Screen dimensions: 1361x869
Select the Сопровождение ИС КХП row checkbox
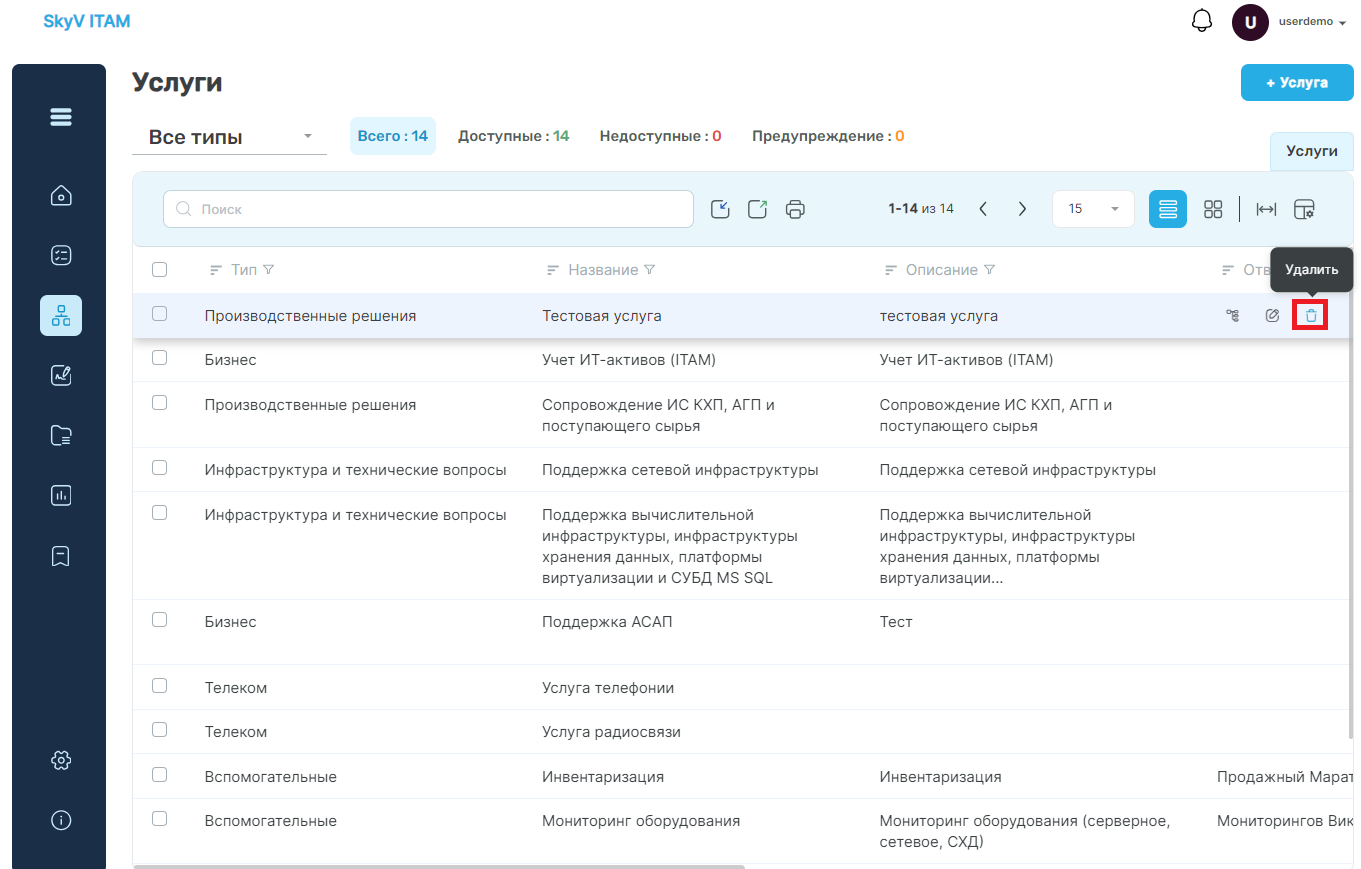tap(159, 402)
